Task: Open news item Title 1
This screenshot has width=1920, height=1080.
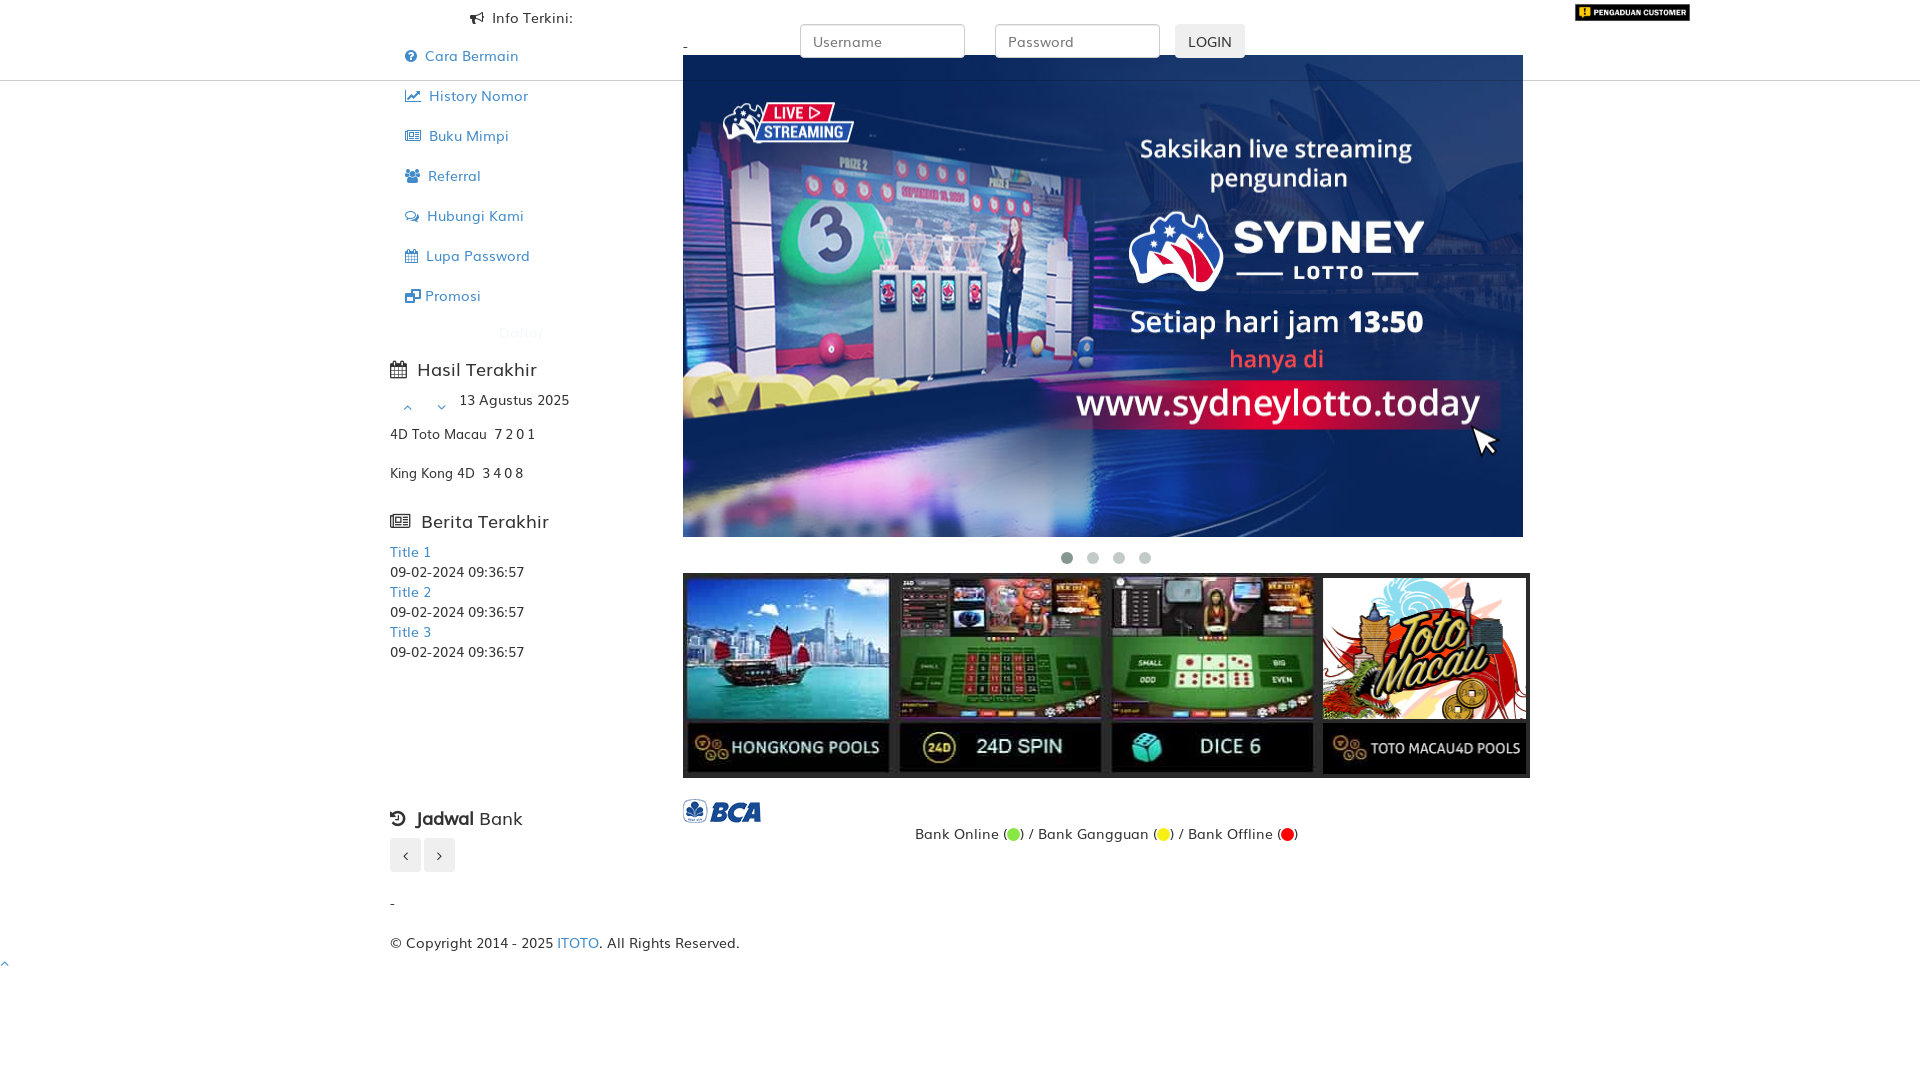Action: pos(410,552)
